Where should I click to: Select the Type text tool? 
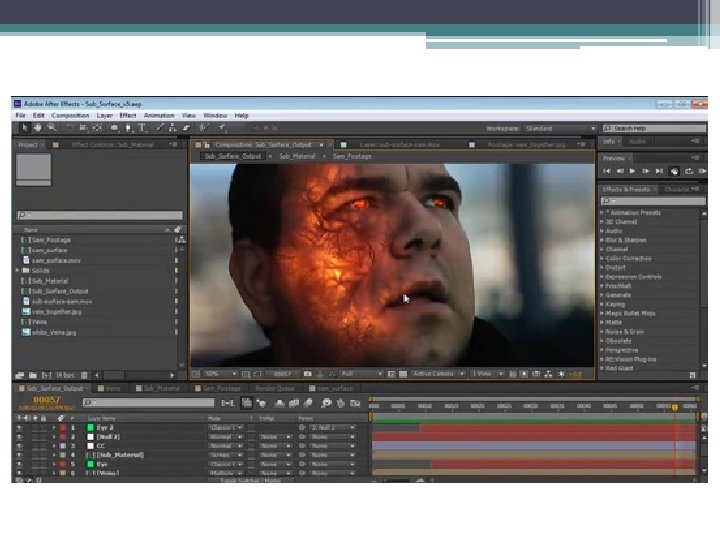[142, 128]
